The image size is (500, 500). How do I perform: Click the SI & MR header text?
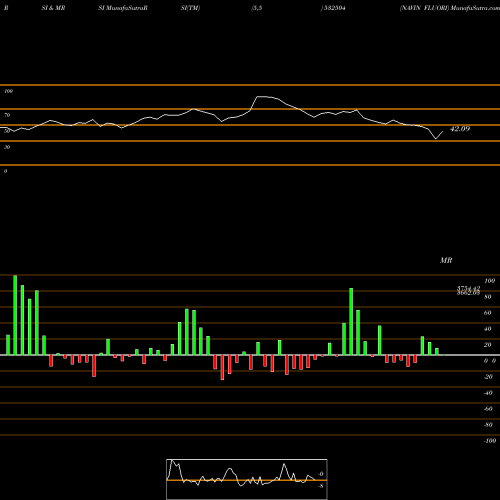click(x=53, y=8)
